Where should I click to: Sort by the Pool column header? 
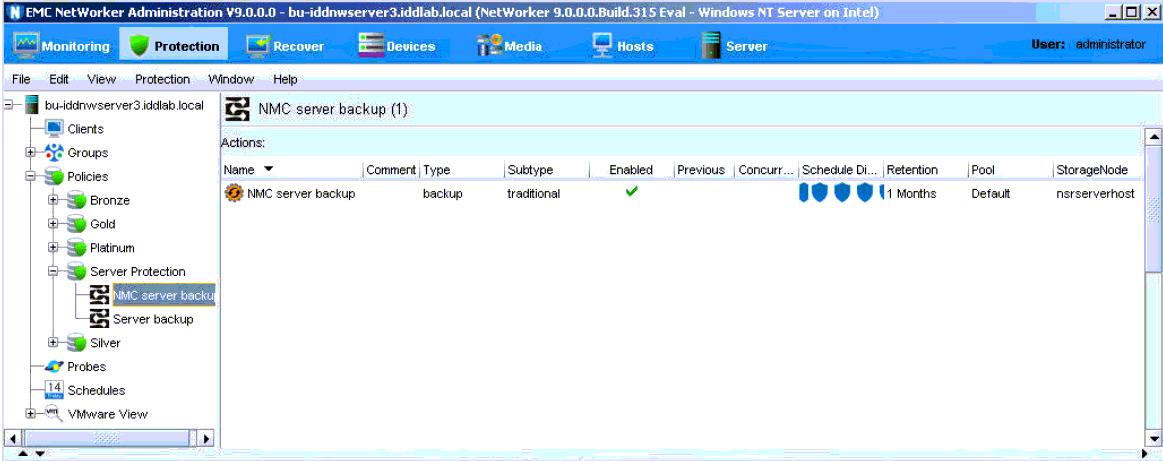click(x=1009, y=170)
